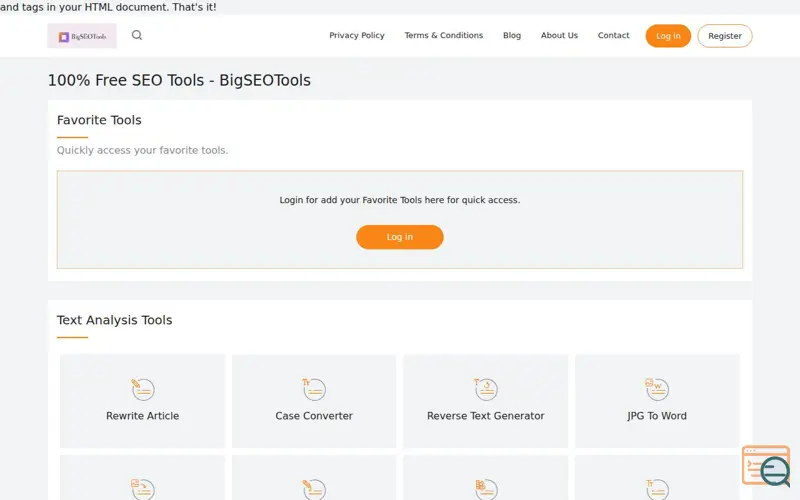Image resolution: width=800 pixels, height=500 pixels.
Task: Open the Case Converter tool label
Action: 314,416
